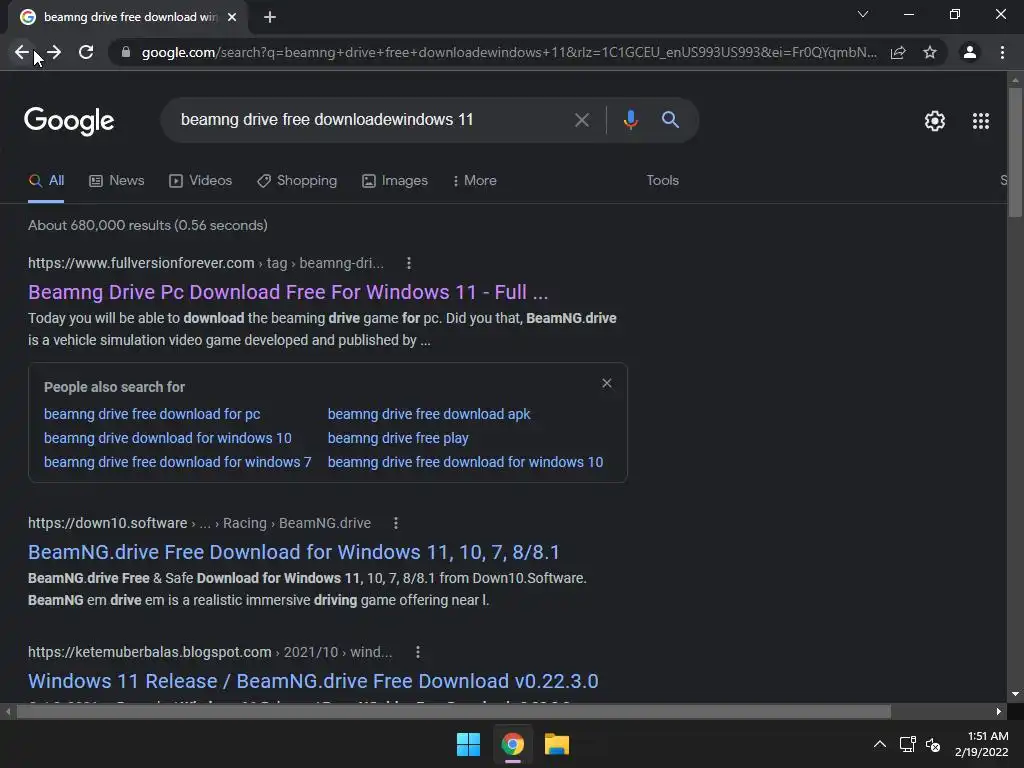Go back with the browser back arrow
The width and height of the screenshot is (1024, 768).
coord(21,52)
